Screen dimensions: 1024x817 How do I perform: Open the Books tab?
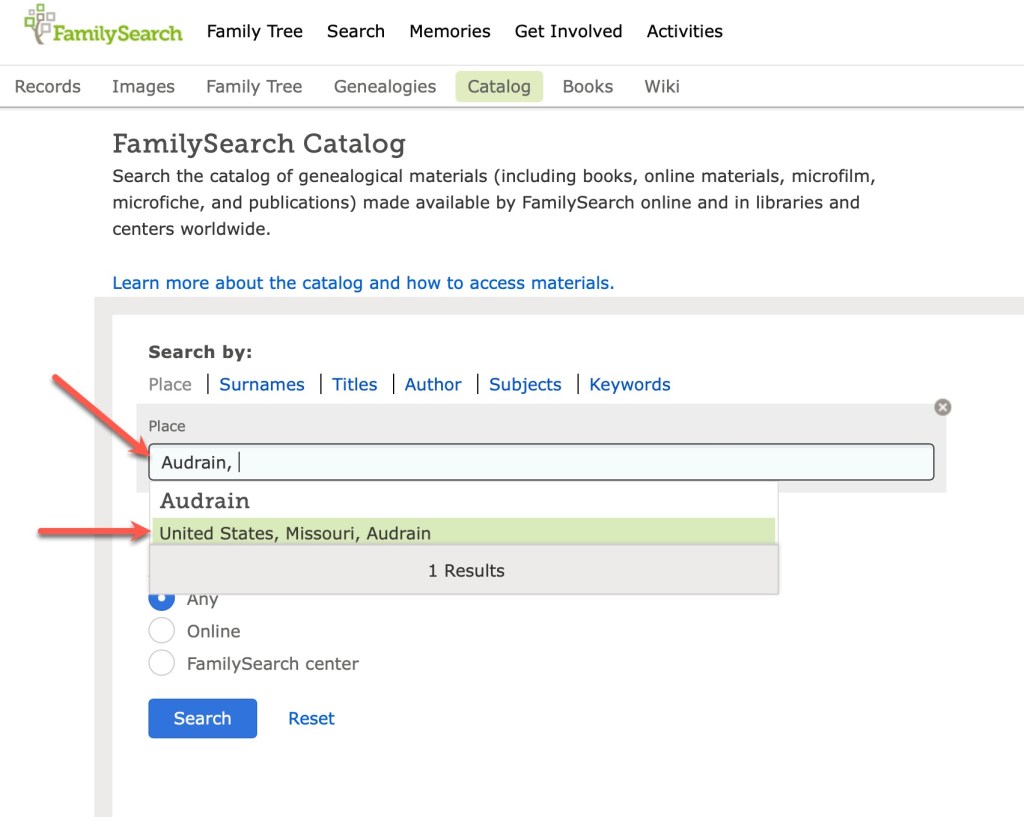(587, 86)
